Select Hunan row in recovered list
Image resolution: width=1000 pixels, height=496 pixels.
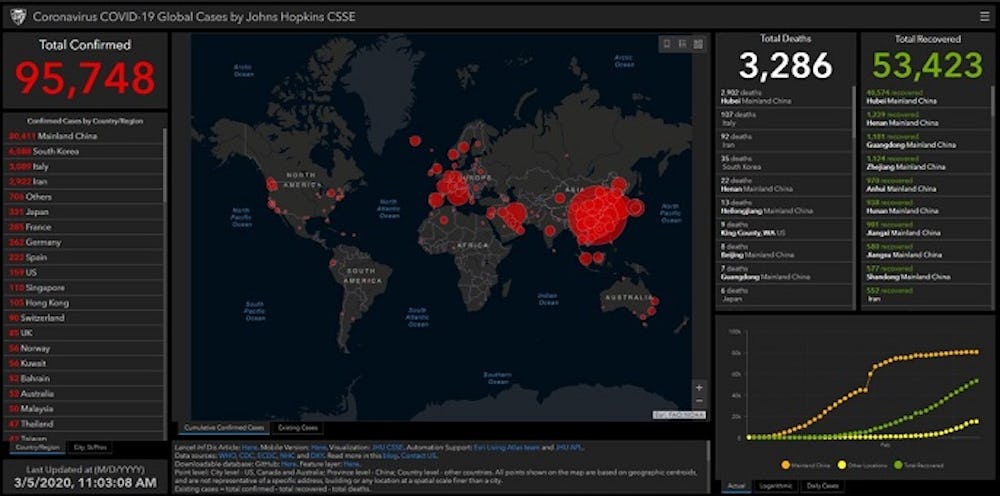click(926, 207)
